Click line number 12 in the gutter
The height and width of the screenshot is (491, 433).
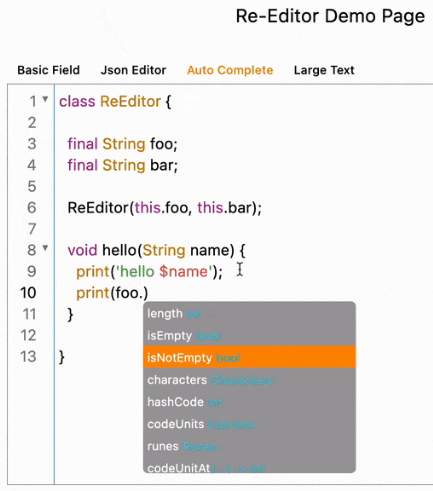click(x=28, y=335)
